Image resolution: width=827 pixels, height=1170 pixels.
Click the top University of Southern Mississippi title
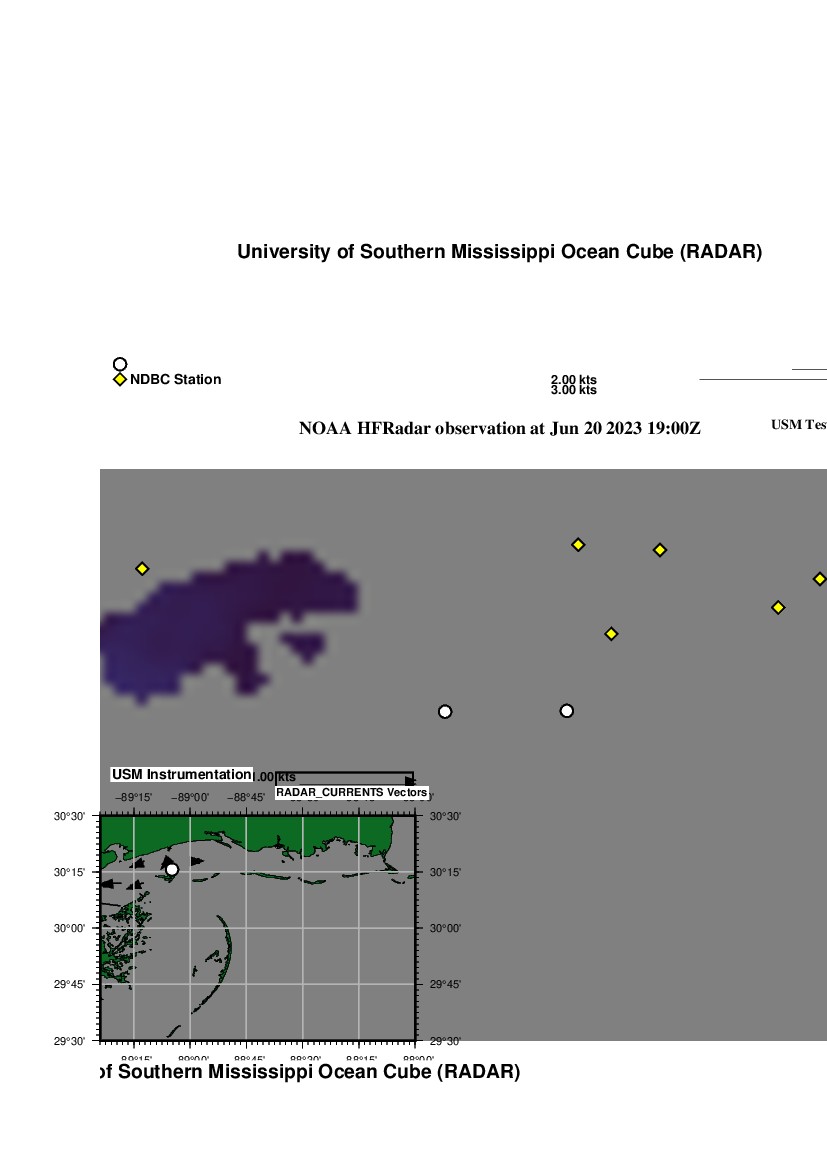[x=499, y=252]
